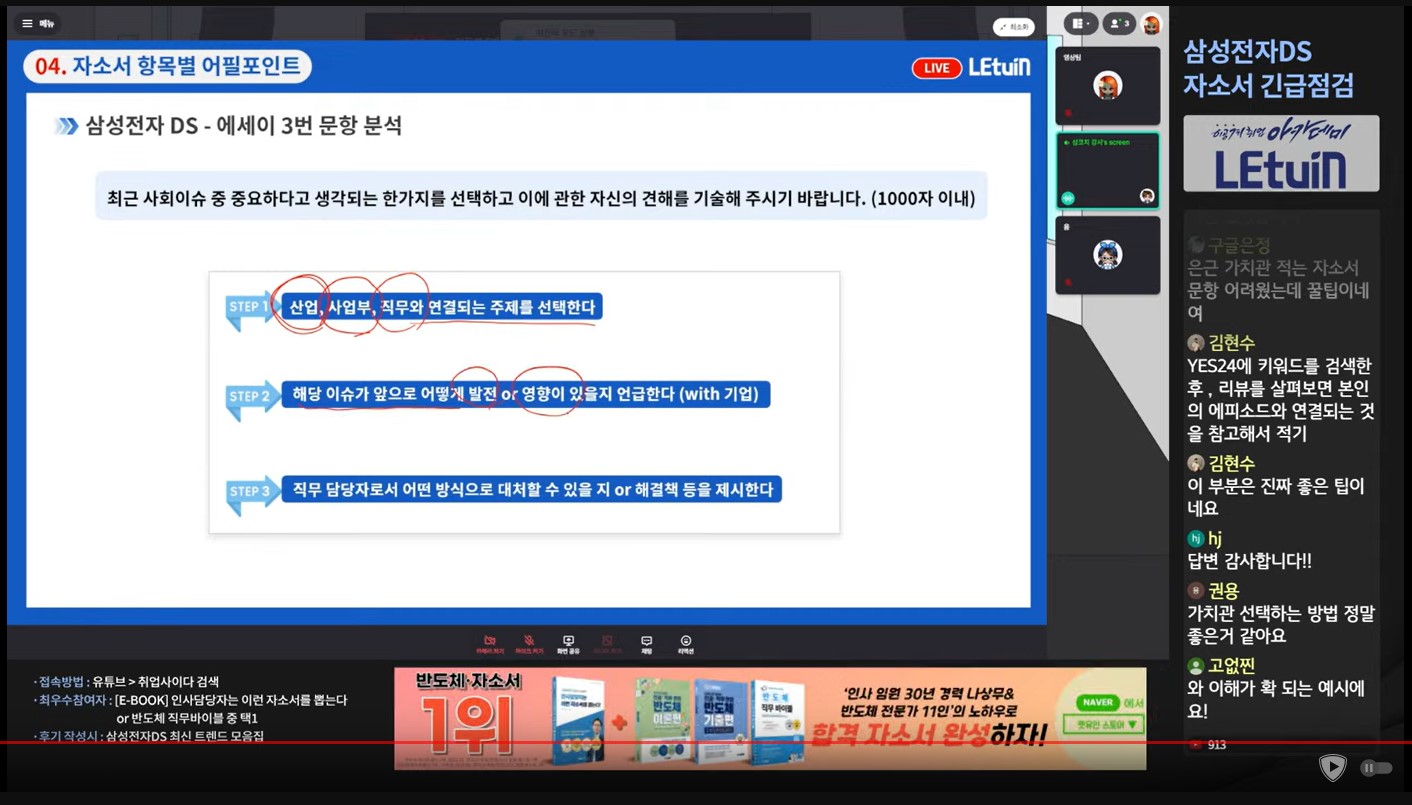Click the large LEtuin academy logo at right
Screen dimensions: 1412x805
[1281, 153]
